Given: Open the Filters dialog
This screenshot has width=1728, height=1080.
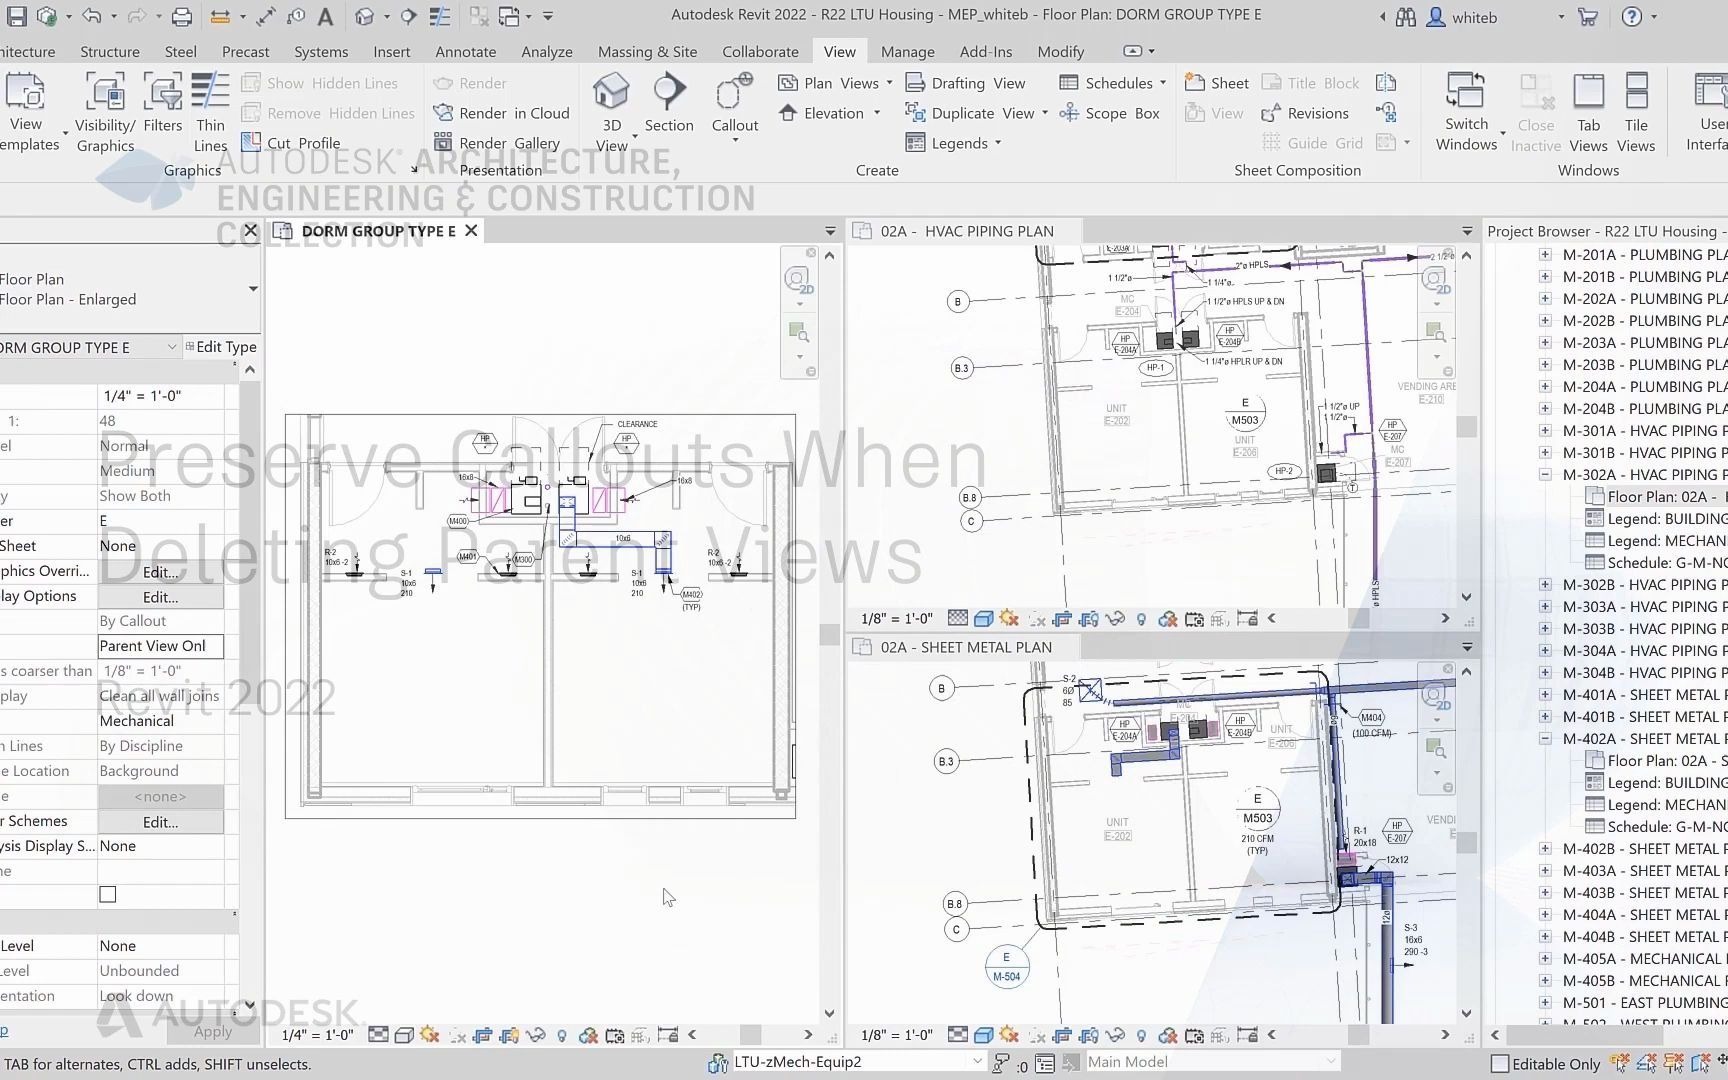Looking at the screenshot, I should point(162,103).
